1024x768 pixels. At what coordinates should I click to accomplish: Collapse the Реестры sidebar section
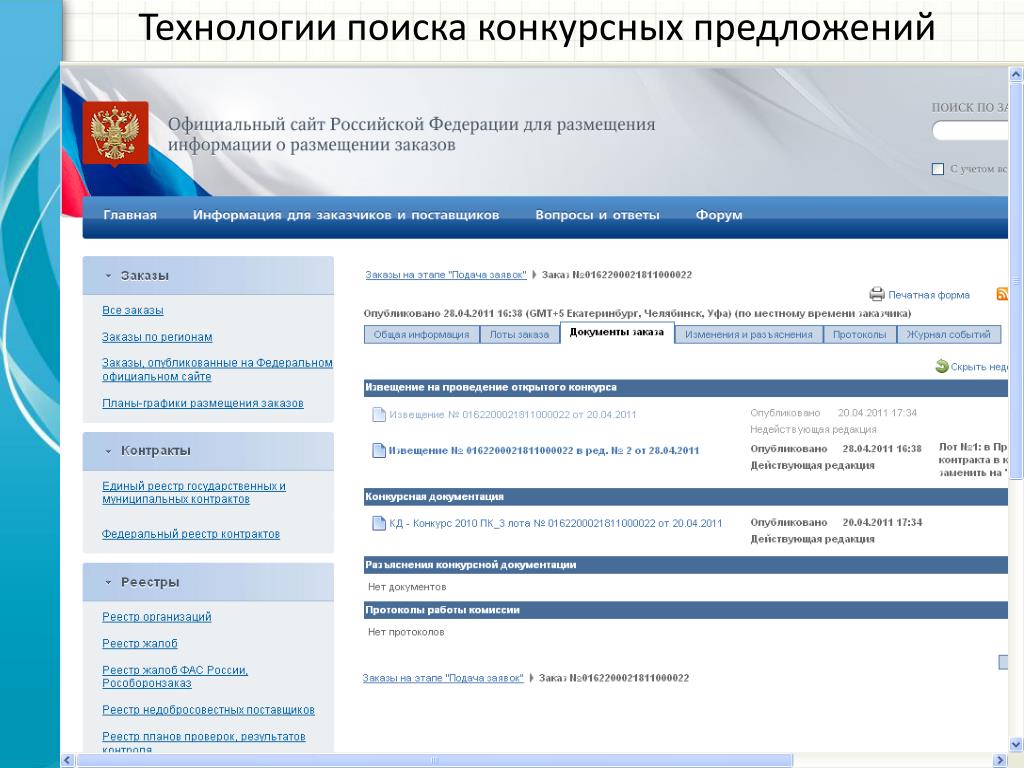click(x=108, y=582)
